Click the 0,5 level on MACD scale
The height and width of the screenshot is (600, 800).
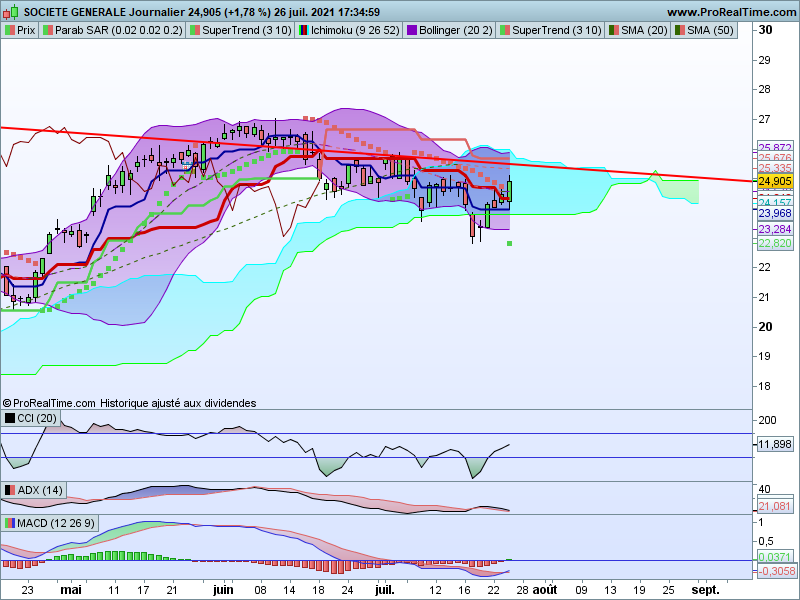pyautogui.click(x=767, y=541)
